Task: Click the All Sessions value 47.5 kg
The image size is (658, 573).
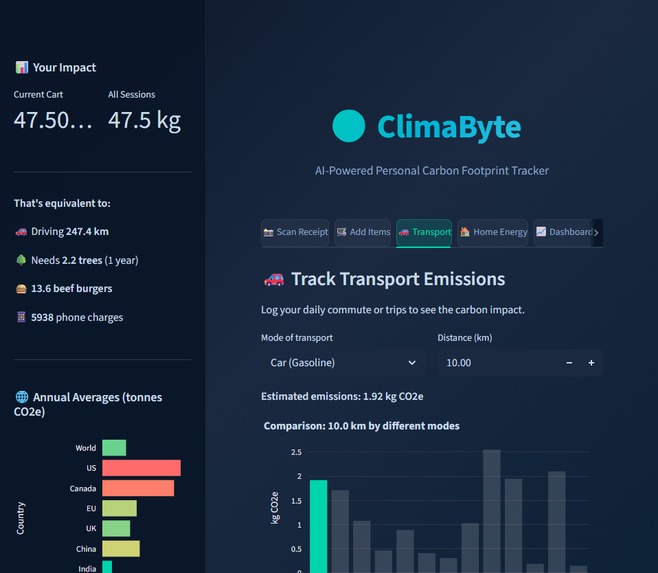Action: tap(144, 120)
